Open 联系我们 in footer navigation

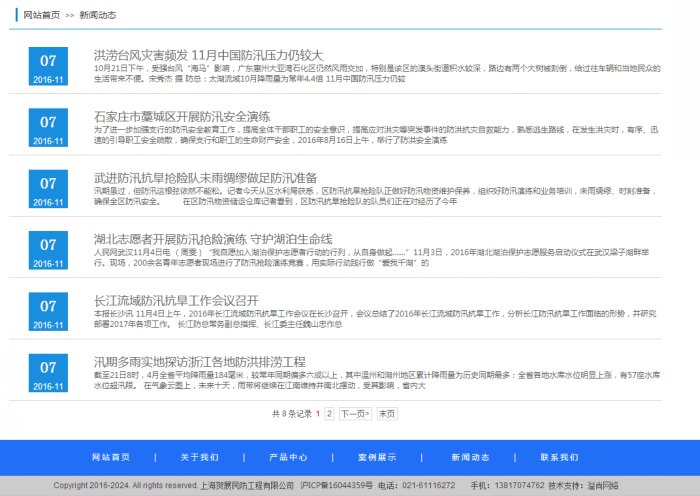coord(559,457)
